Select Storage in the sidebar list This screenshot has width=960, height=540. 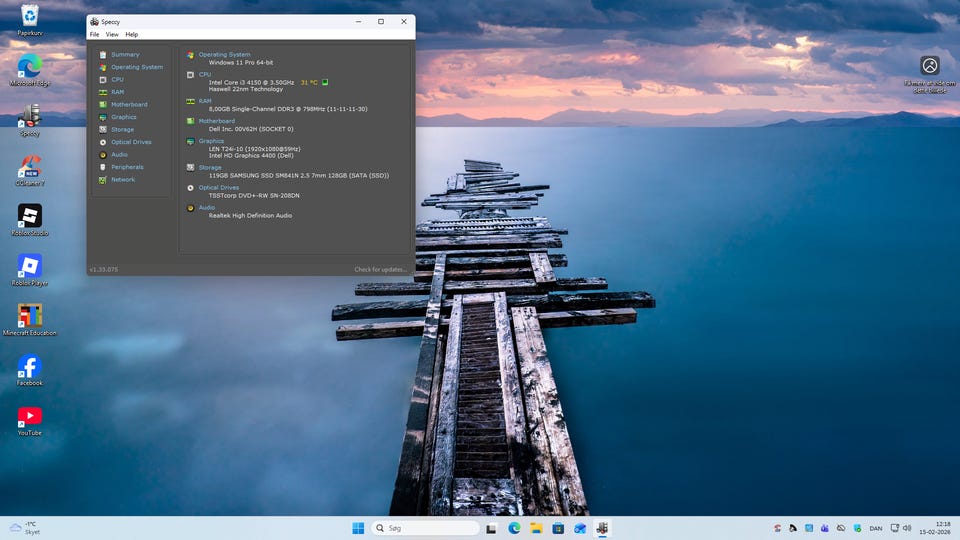click(x=122, y=130)
